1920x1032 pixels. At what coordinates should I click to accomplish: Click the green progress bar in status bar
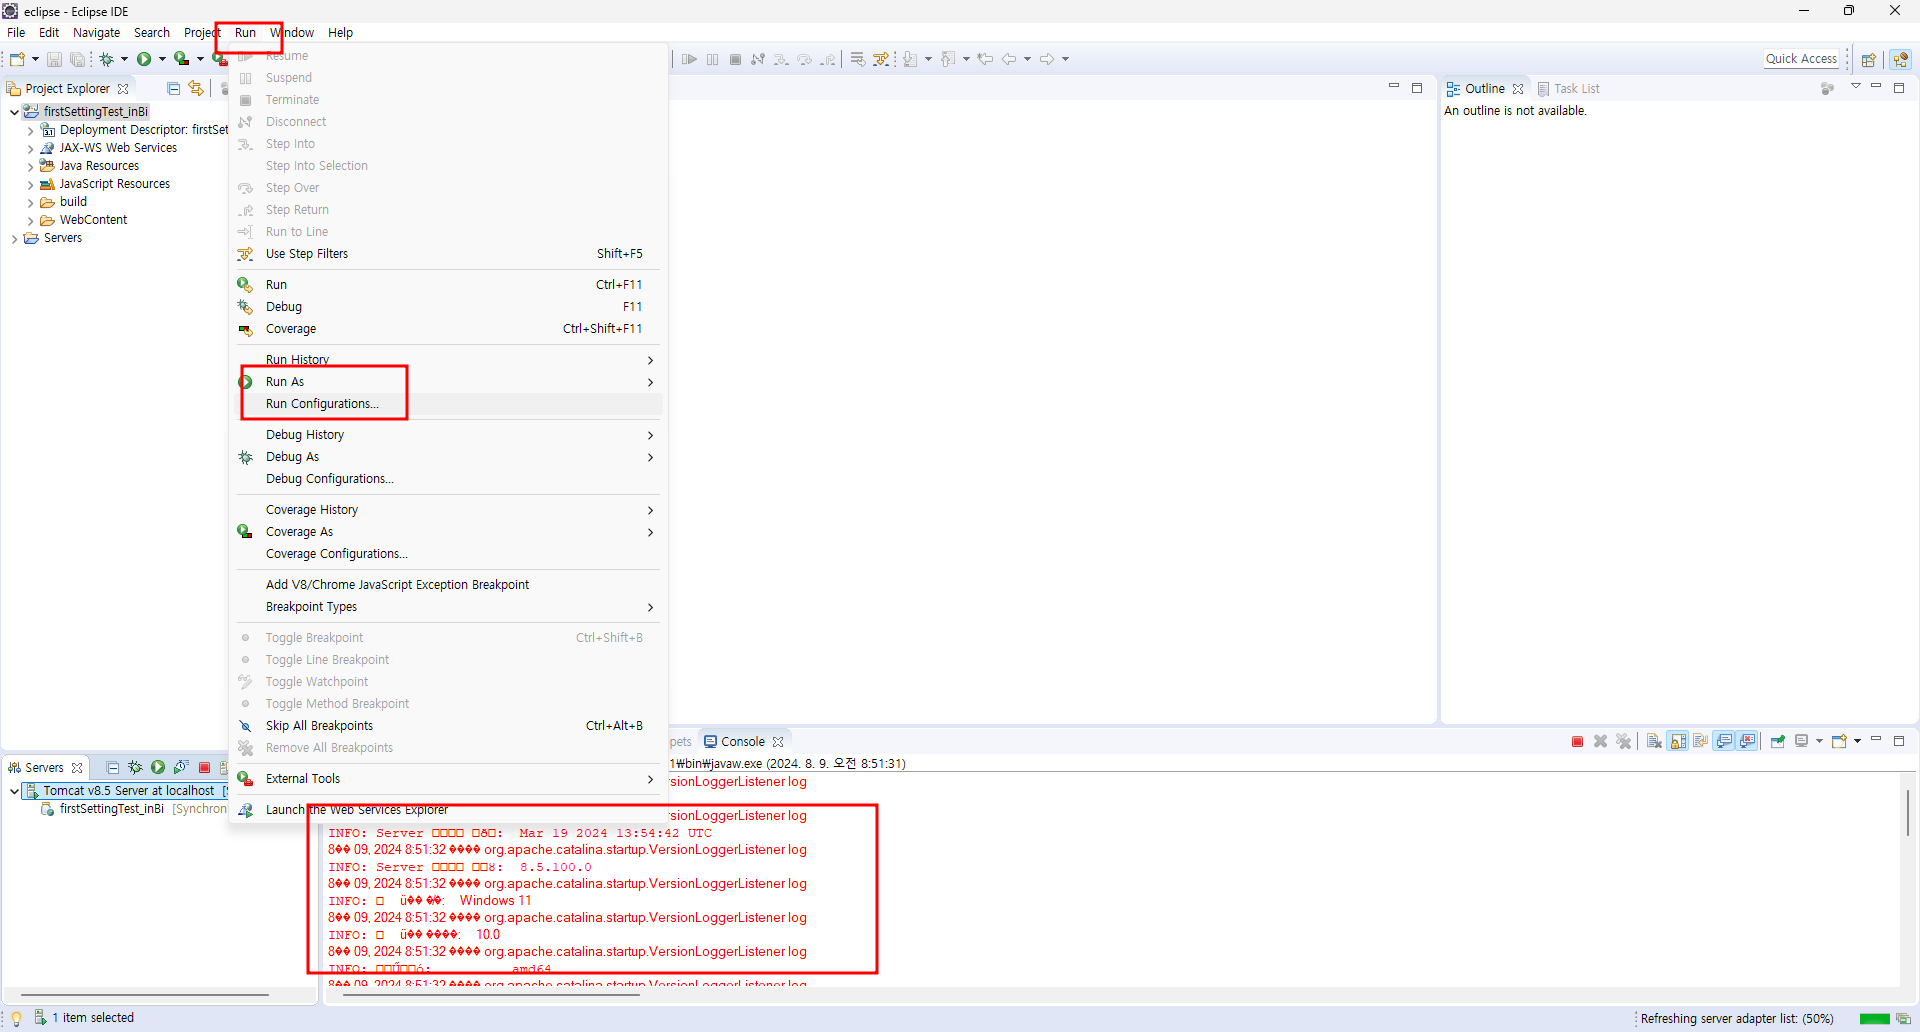point(1874,1019)
